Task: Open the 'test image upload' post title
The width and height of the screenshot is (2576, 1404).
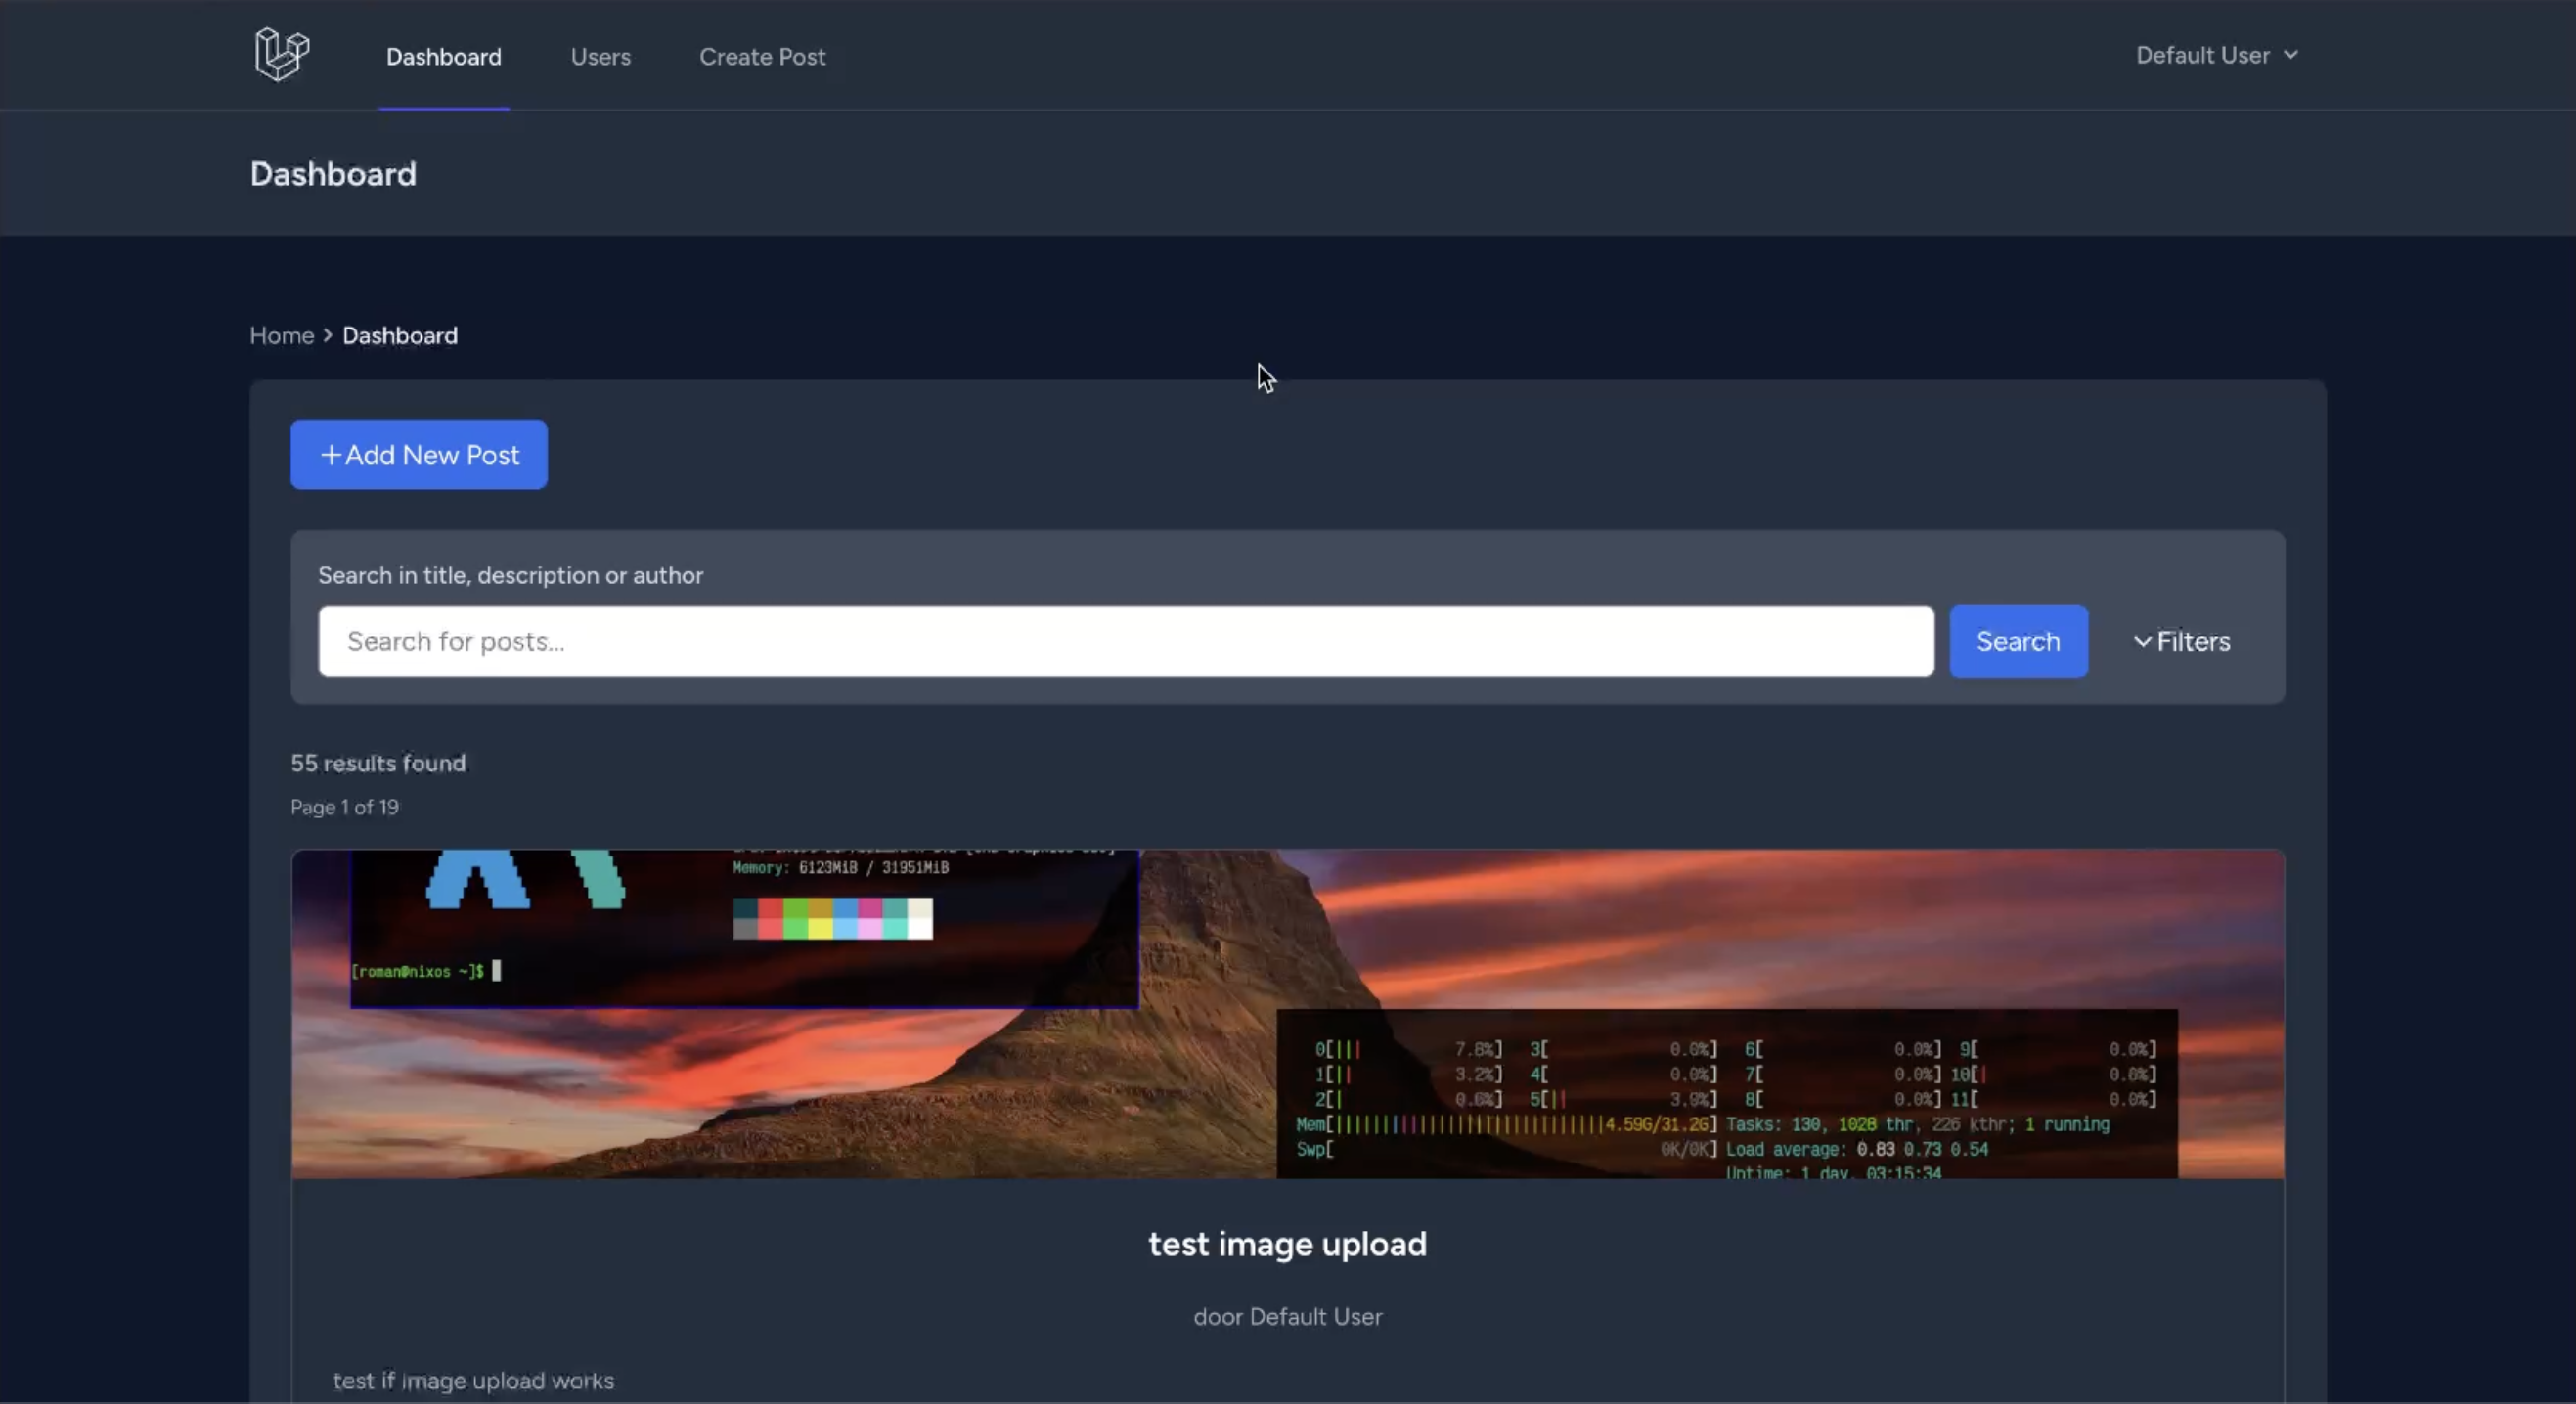Action: click(x=1287, y=1244)
